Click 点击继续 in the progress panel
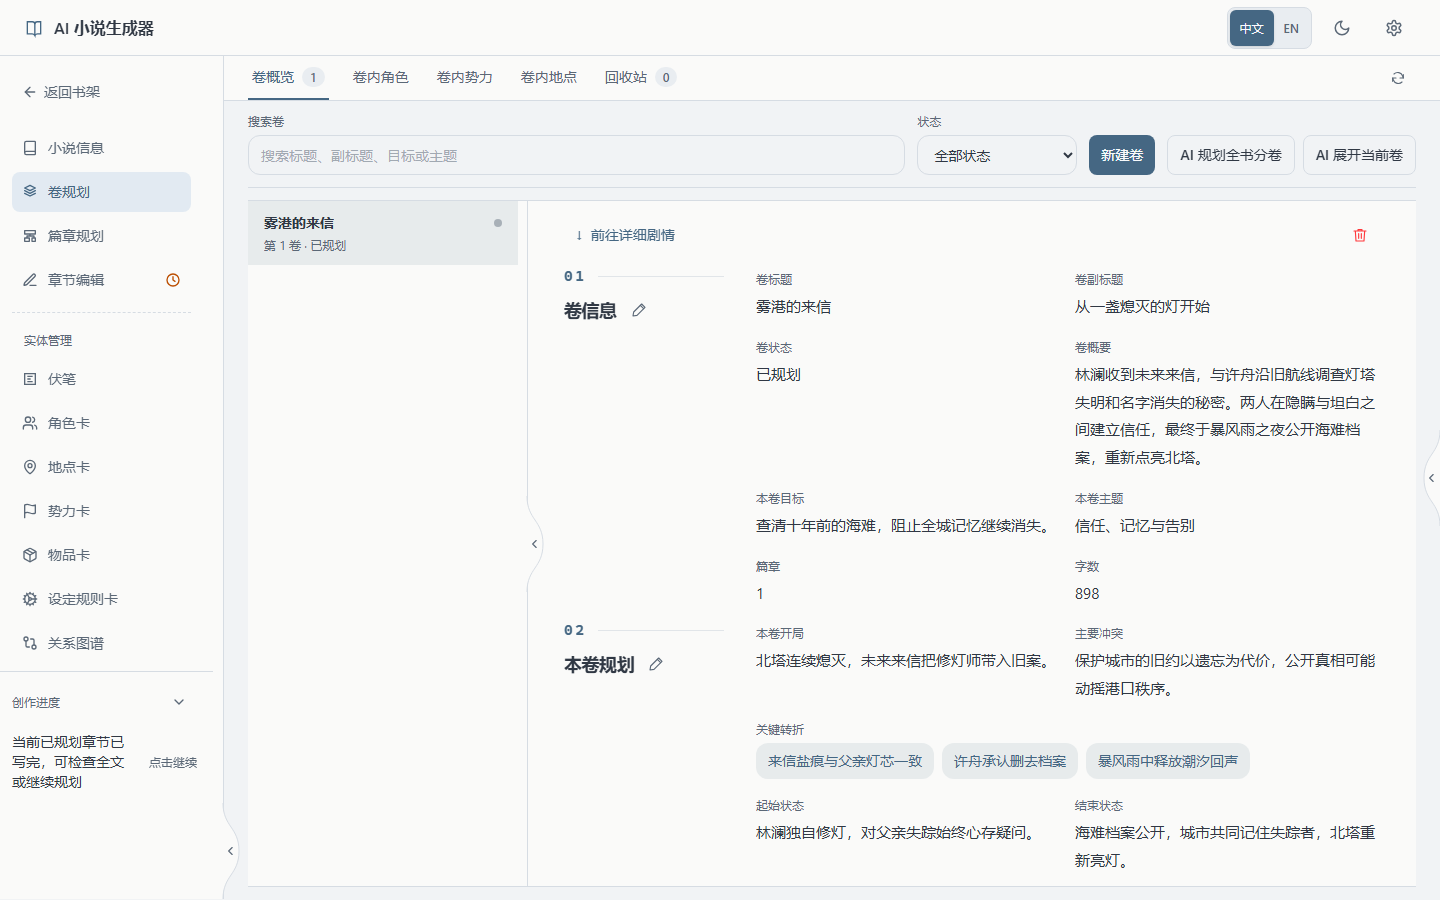The image size is (1440, 900). [x=173, y=762]
